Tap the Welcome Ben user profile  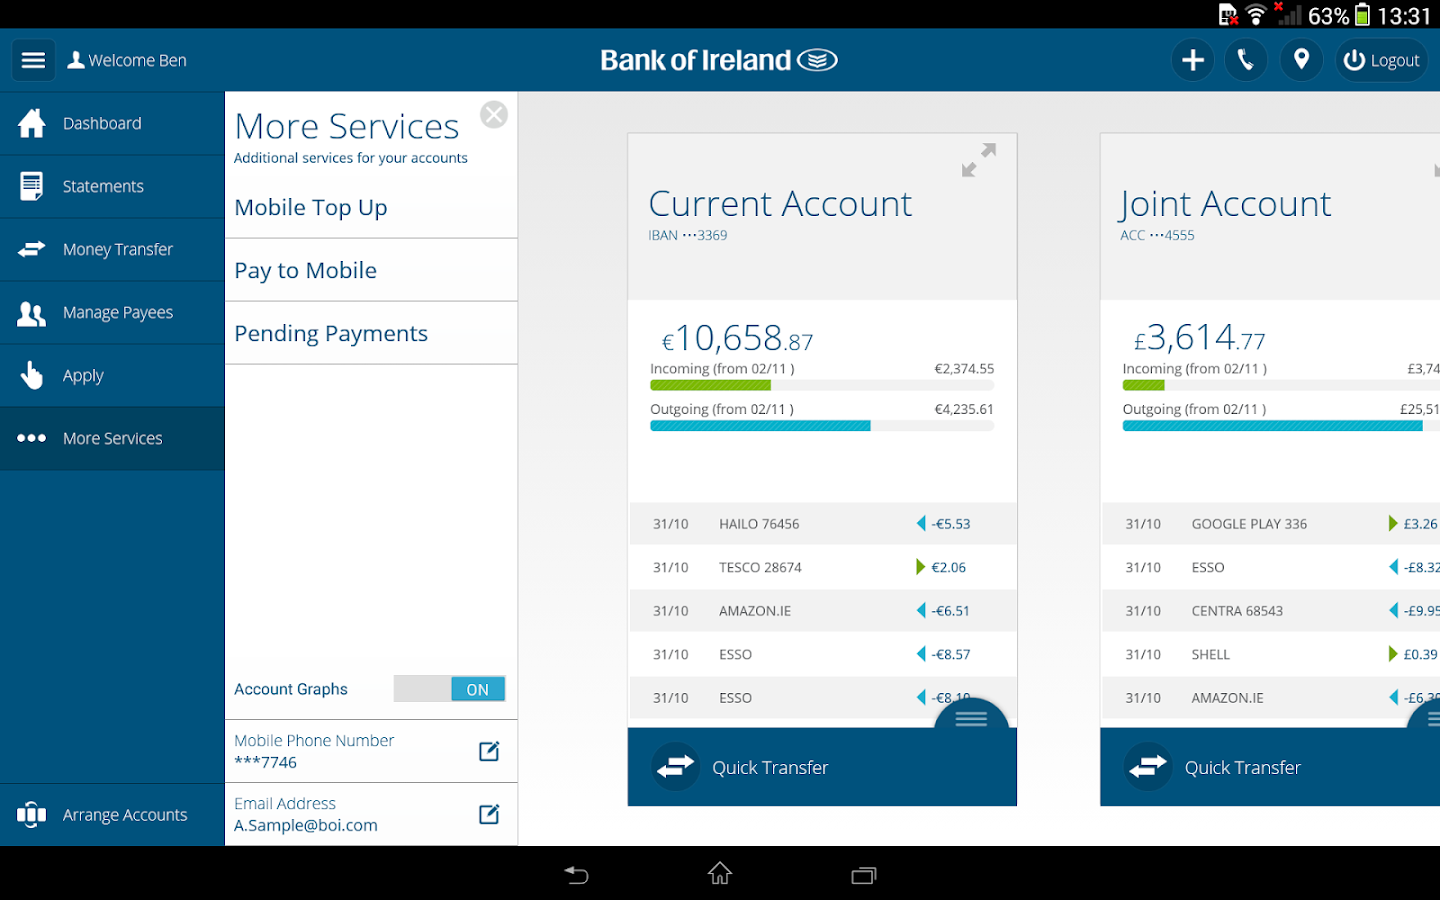[x=127, y=60]
